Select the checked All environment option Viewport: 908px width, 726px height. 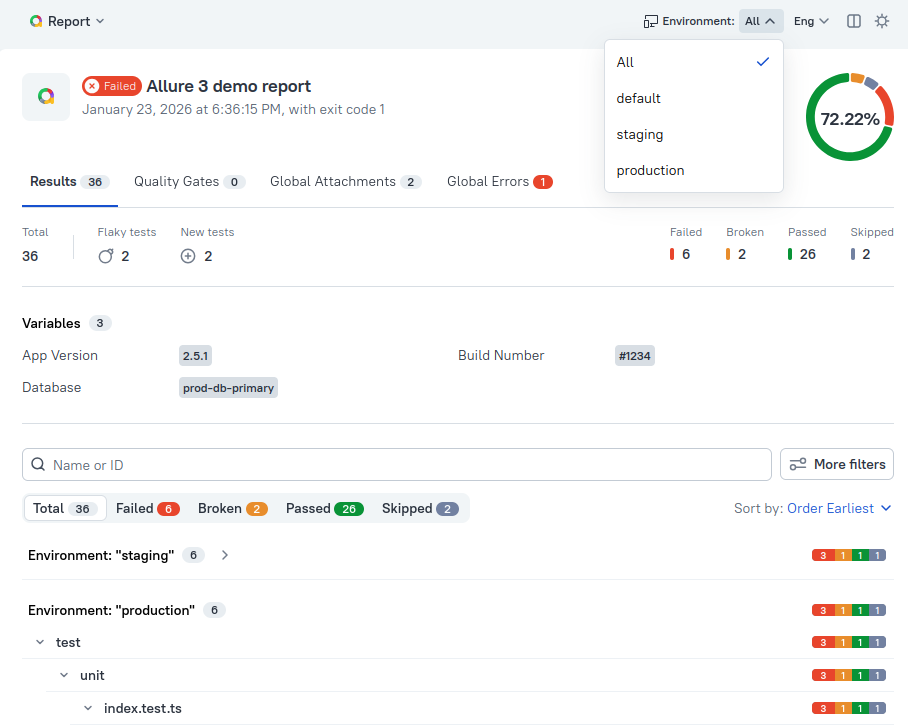tap(693, 62)
